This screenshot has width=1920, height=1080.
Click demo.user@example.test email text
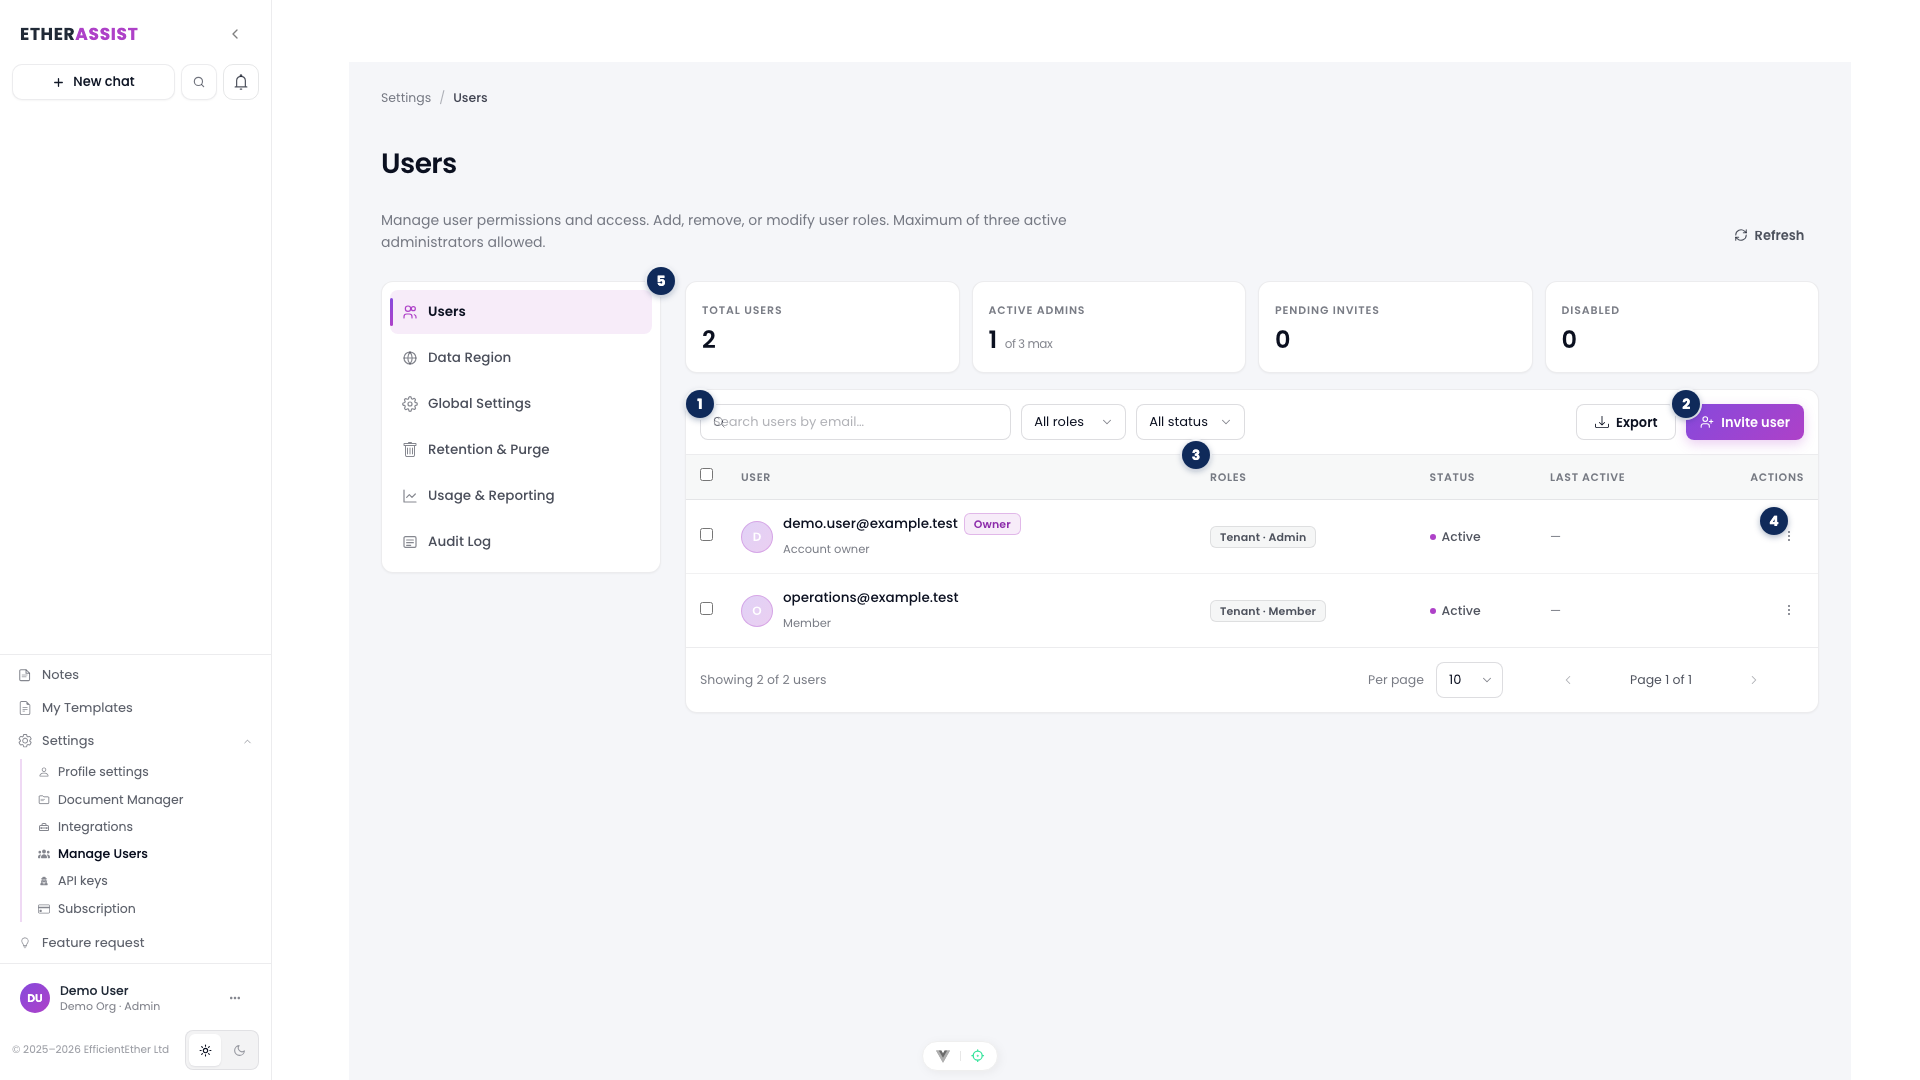[870, 524]
